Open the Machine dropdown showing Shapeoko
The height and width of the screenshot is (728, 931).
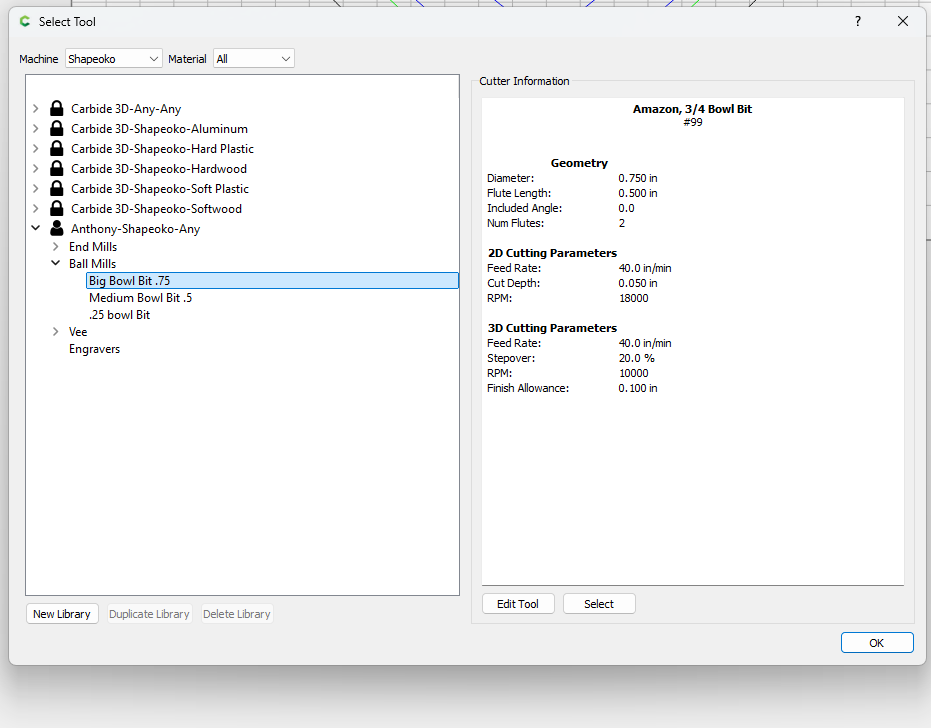[113, 59]
